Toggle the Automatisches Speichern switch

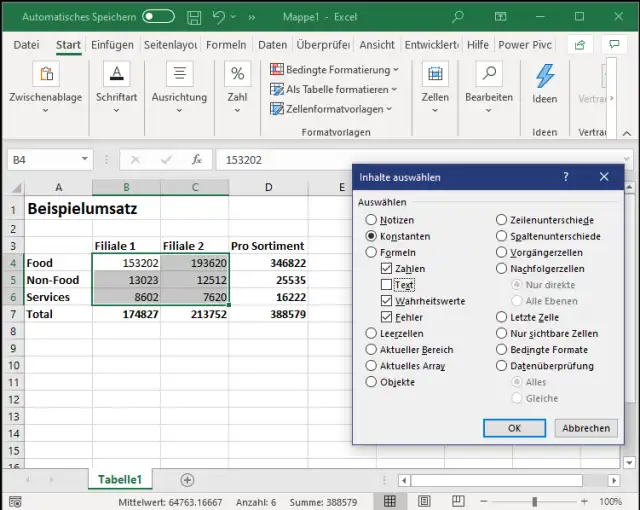[158, 17]
